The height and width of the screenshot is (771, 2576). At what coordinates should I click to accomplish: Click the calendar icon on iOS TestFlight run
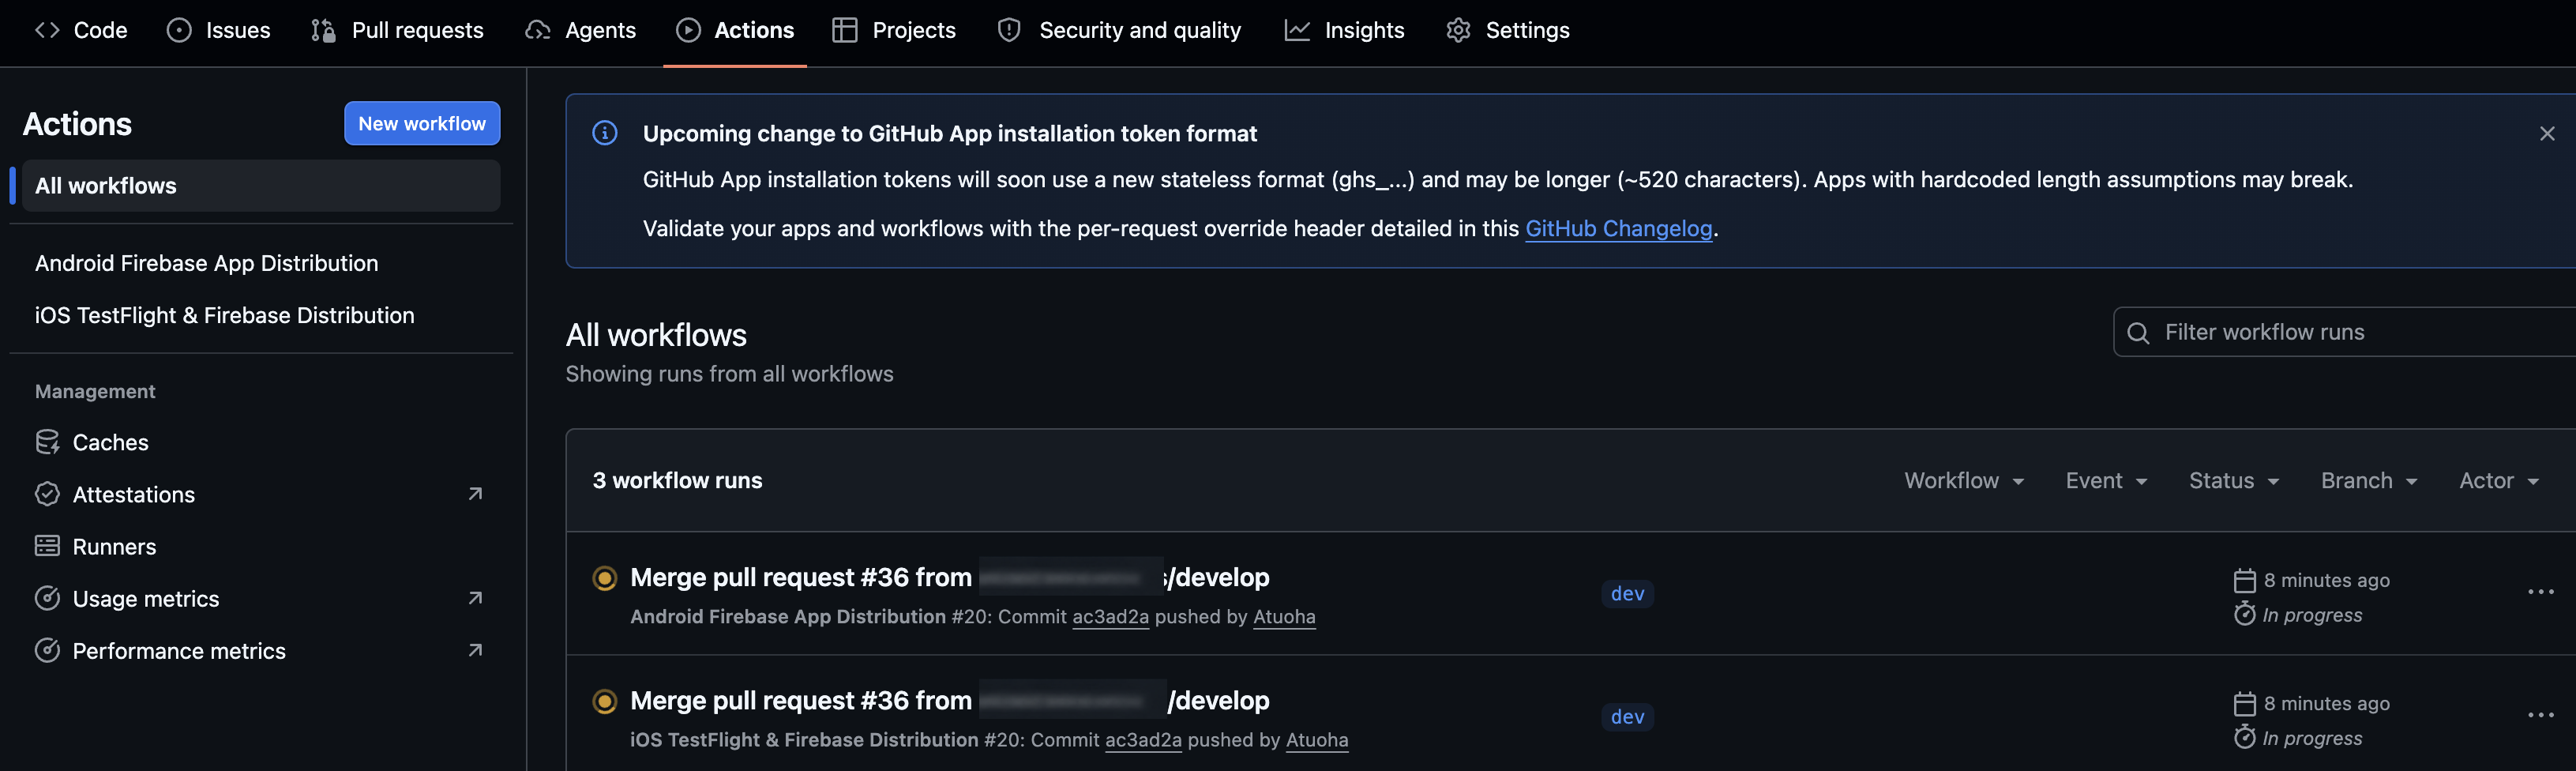[2244, 703]
